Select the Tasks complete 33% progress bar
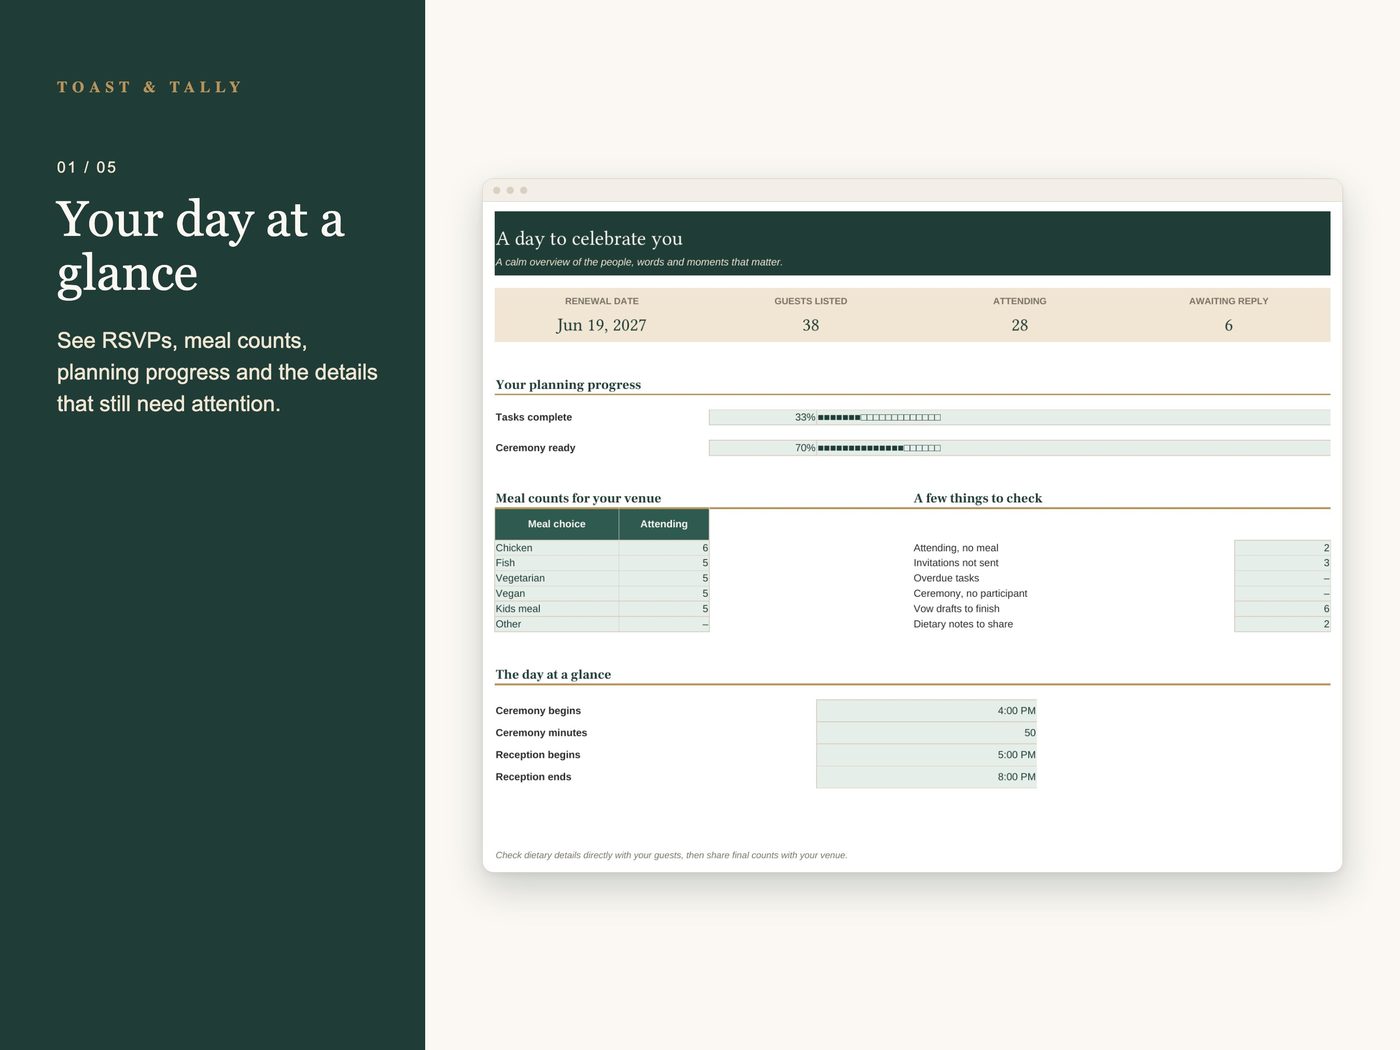The width and height of the screenshot is (1400, 1050). point(1019,417)
